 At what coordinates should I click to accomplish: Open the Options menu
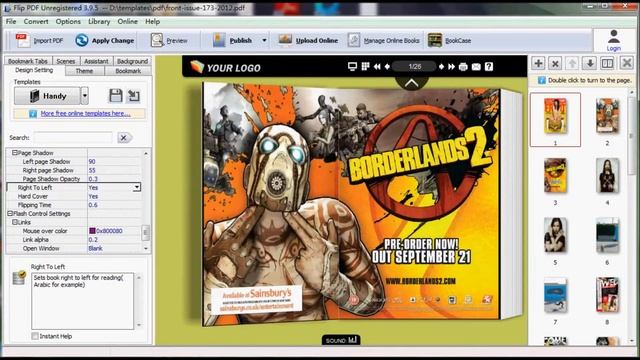tap(68, 22)
